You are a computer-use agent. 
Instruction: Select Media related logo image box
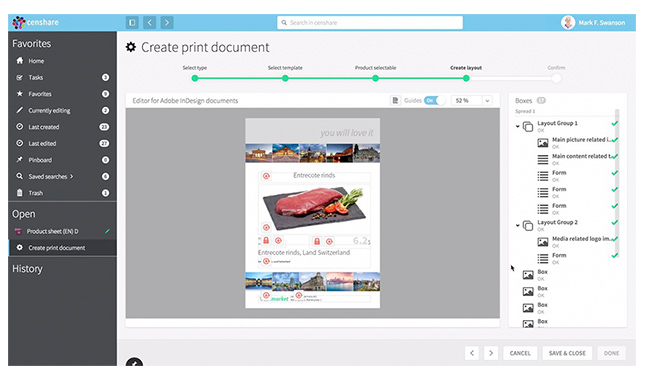point(575,242)
